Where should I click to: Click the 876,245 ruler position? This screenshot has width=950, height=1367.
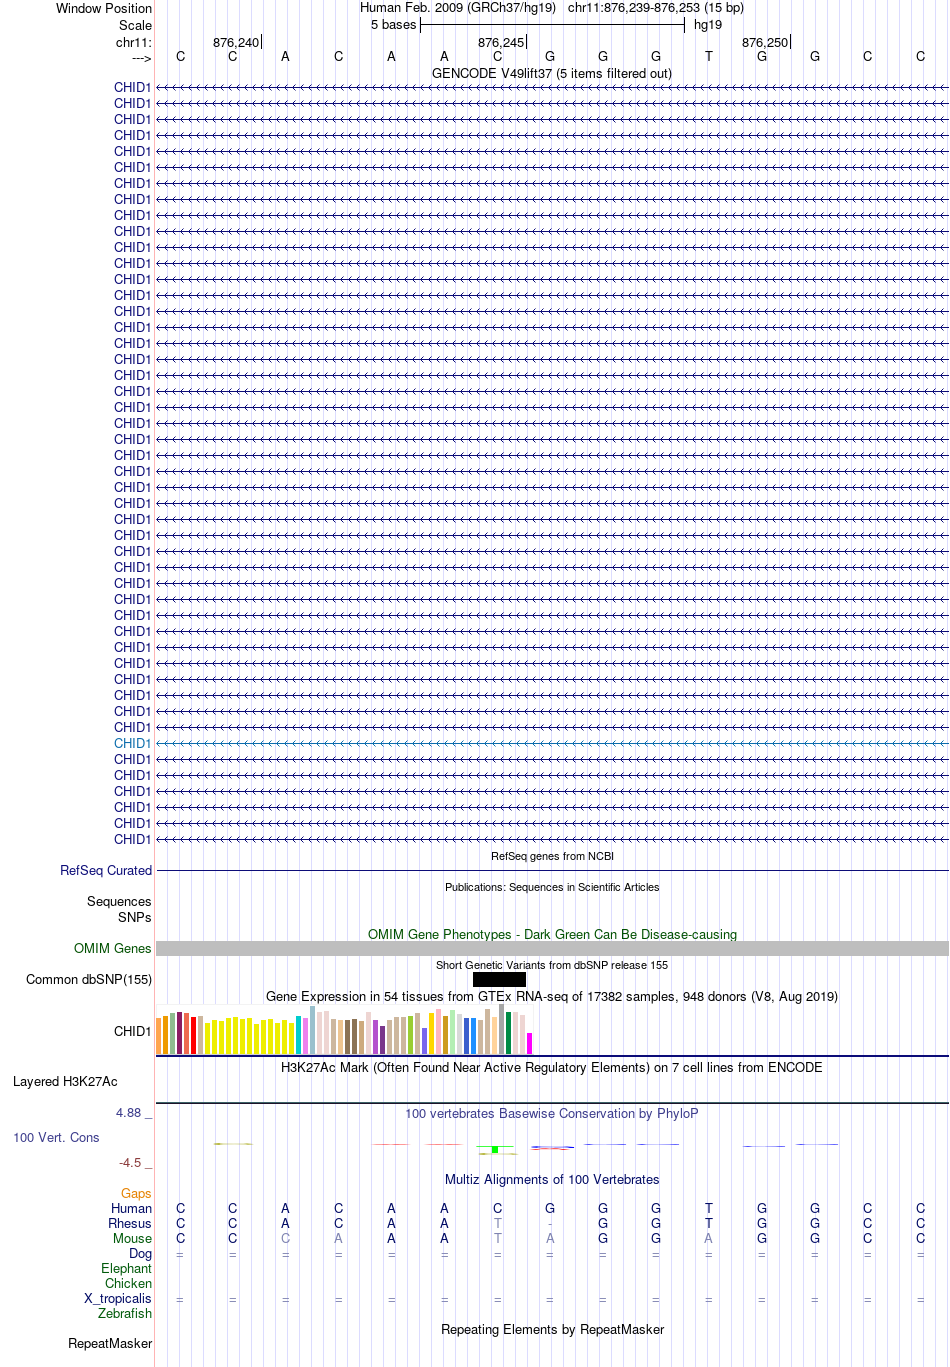click(x=501, y=43)
